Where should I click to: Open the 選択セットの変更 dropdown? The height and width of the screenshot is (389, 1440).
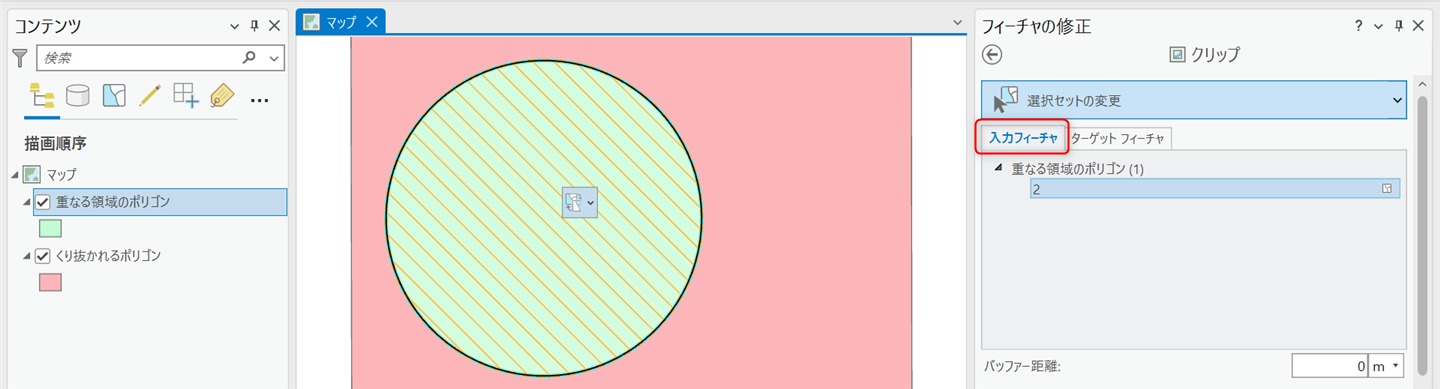(x=1194, y=100)
